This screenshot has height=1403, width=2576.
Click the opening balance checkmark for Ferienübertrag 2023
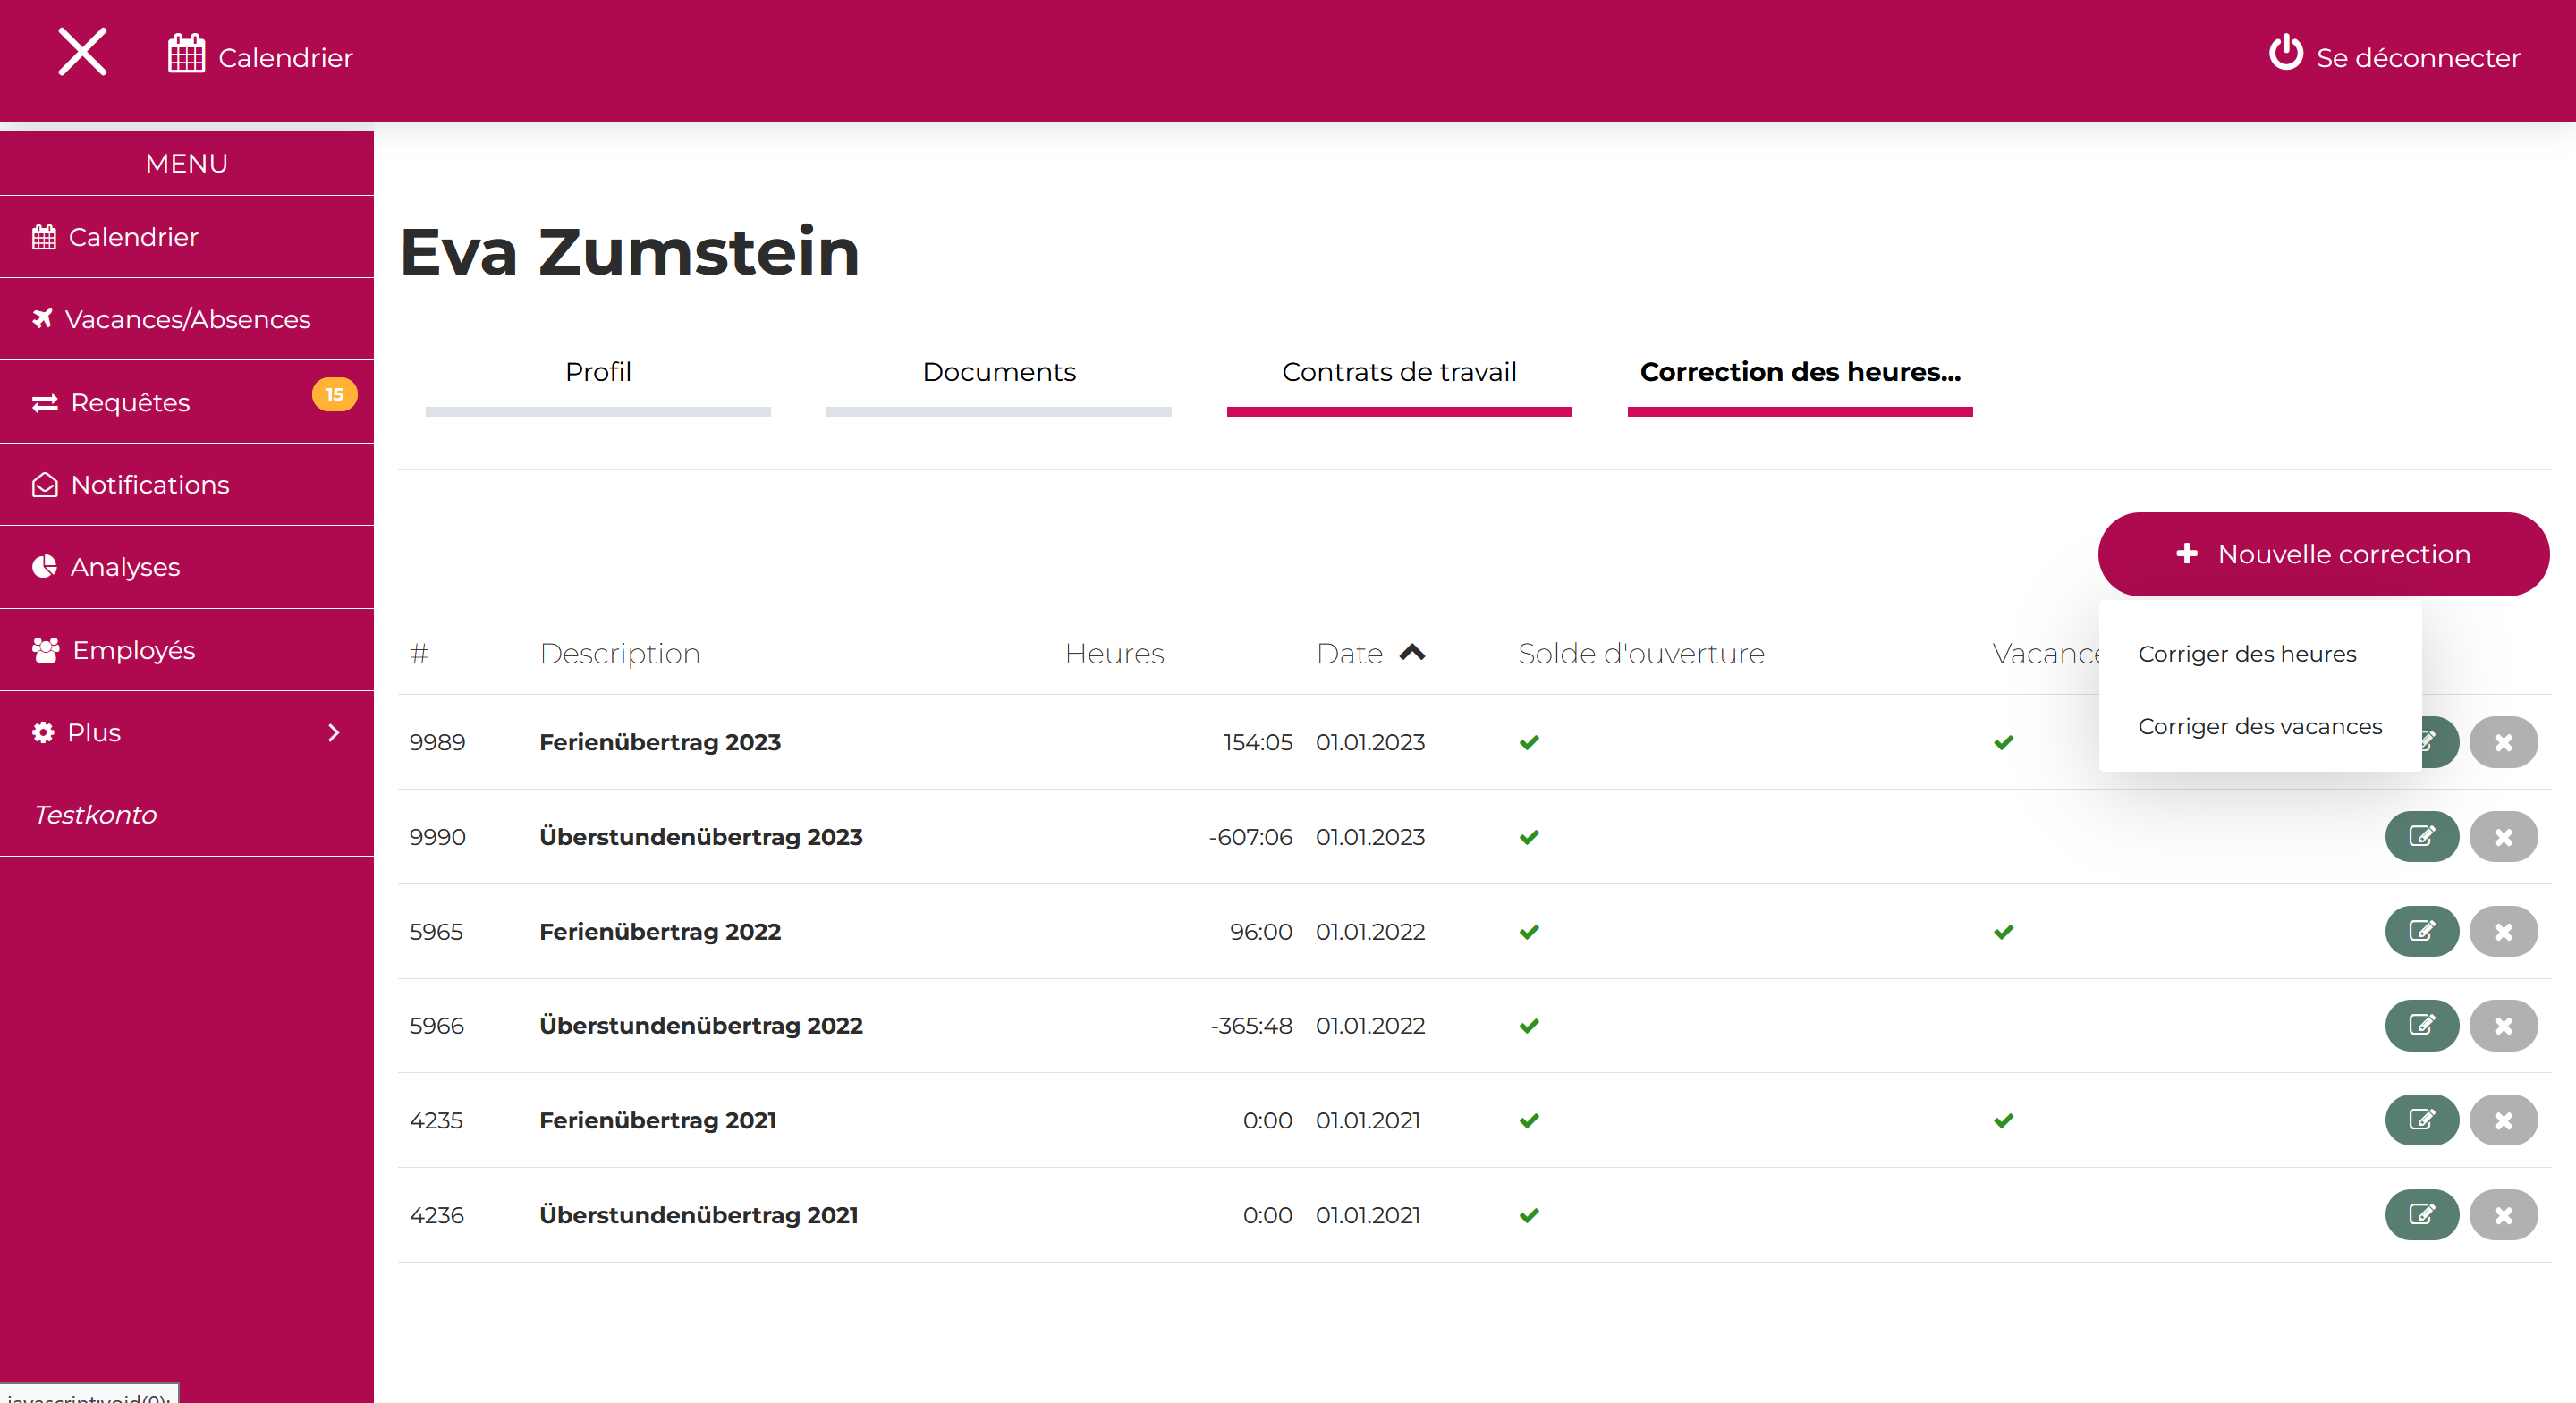point(1529,742)
